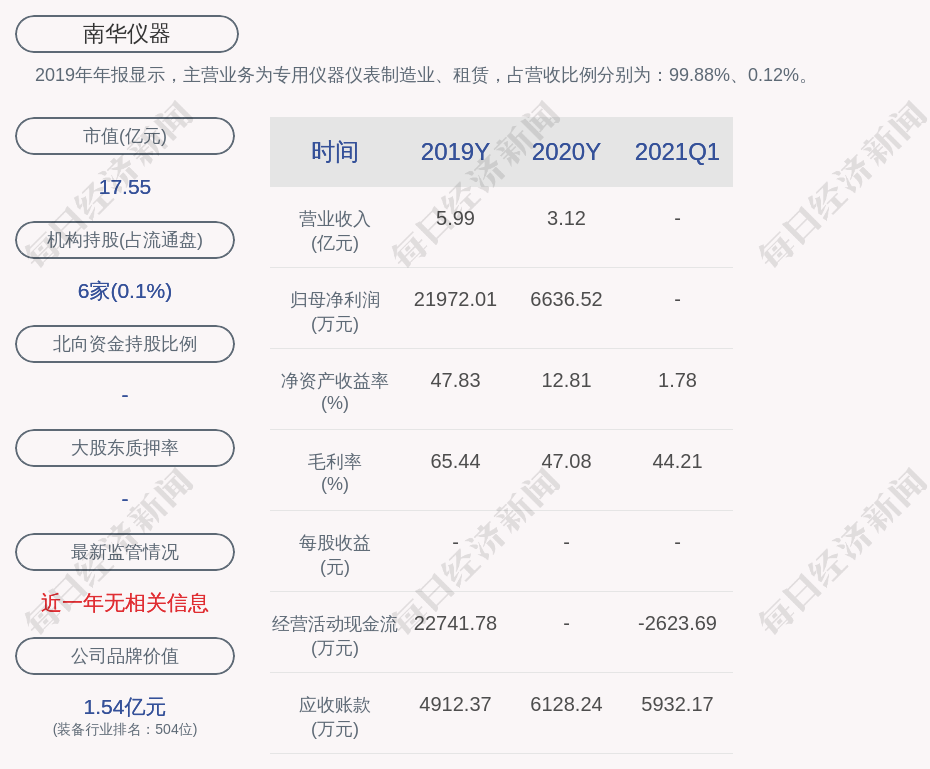Image resolution: width=930 pixels, height=769 pixels.
Task: Click the 6家(0.1%) holdings value
Action: [x=125, y=291]
